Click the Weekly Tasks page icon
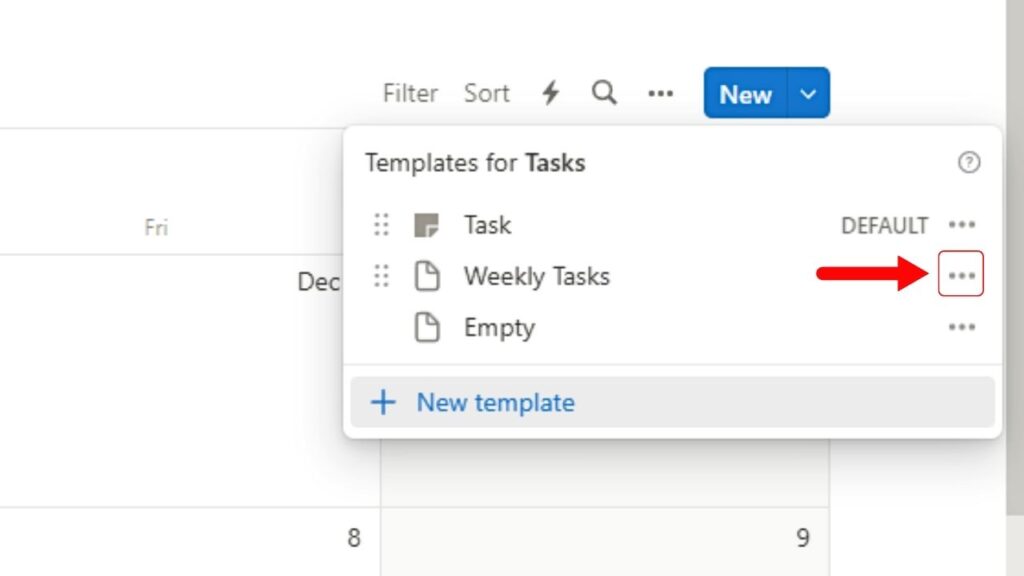1024x576 pixels. [427, 276]
